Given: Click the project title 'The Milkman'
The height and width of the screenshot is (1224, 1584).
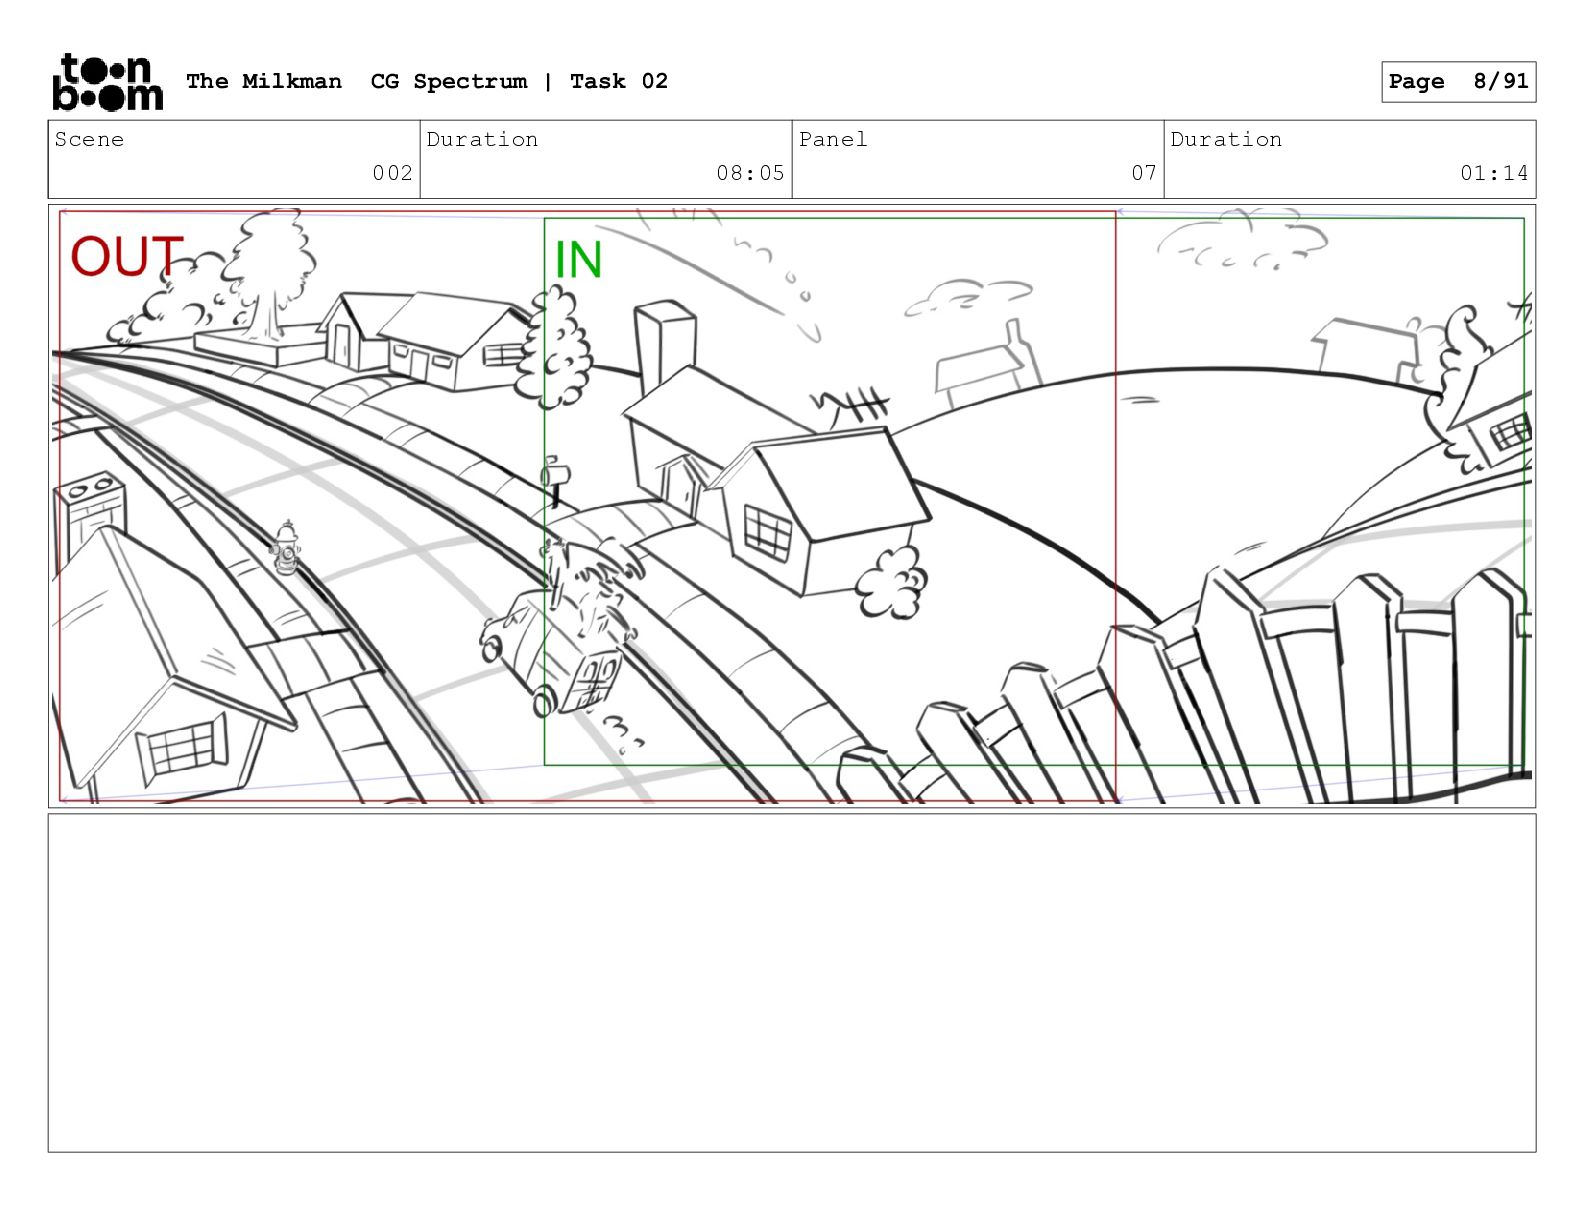Looking at the screenshot, I should coord(264,81).
